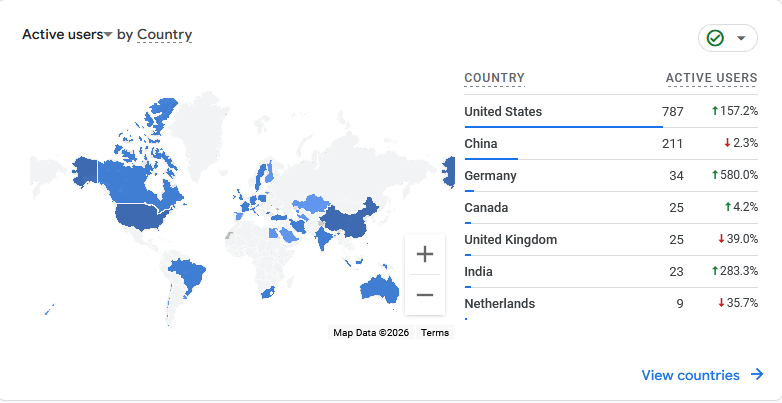This screenshot has height=403, width=782.
Task: Click the India row's green up arrow
Action: click(x=716, y=271)
